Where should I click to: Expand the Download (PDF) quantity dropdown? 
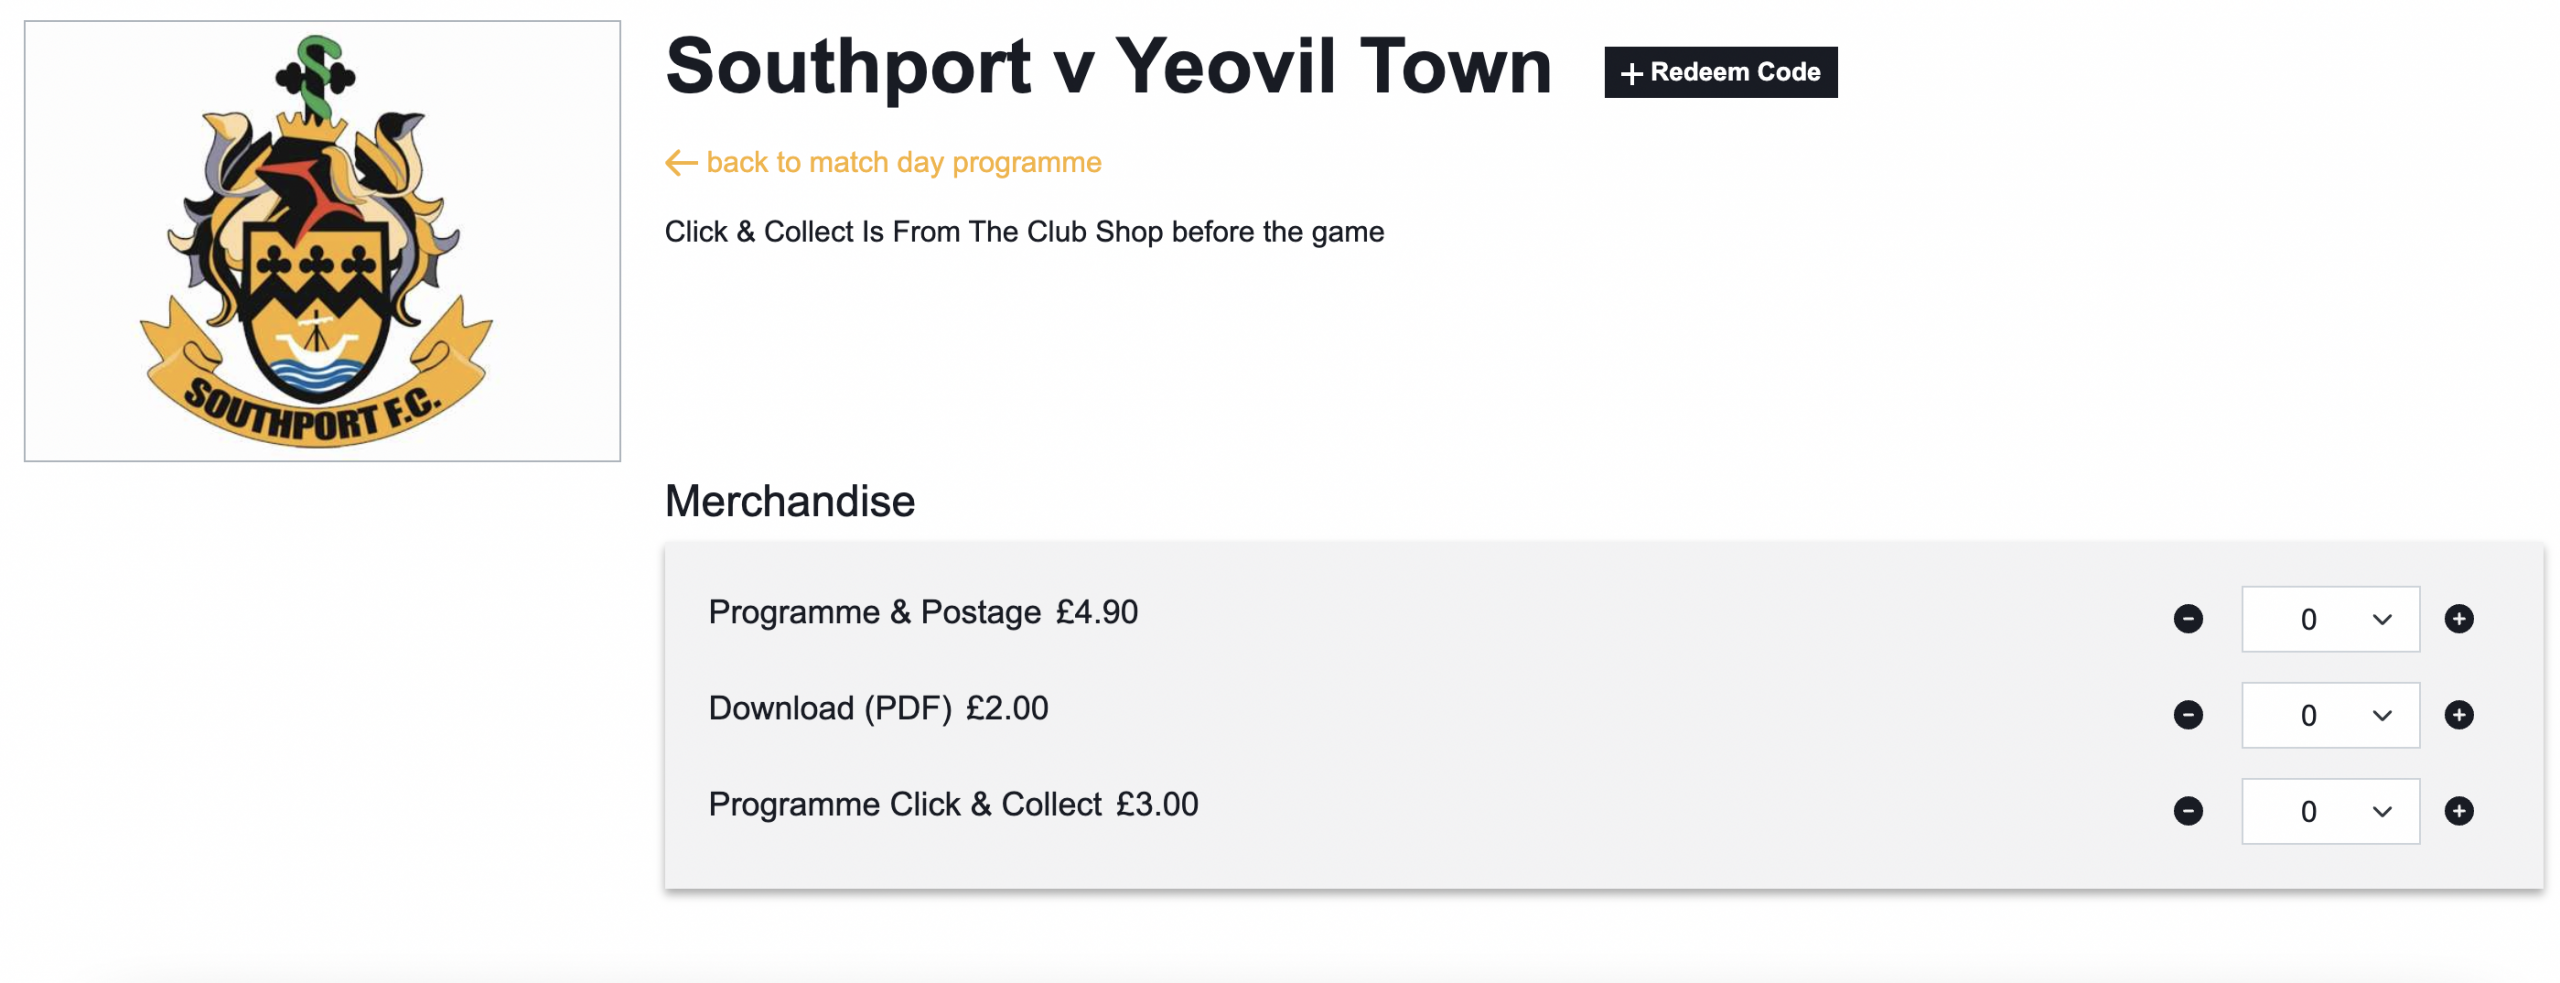[2329, 715]
